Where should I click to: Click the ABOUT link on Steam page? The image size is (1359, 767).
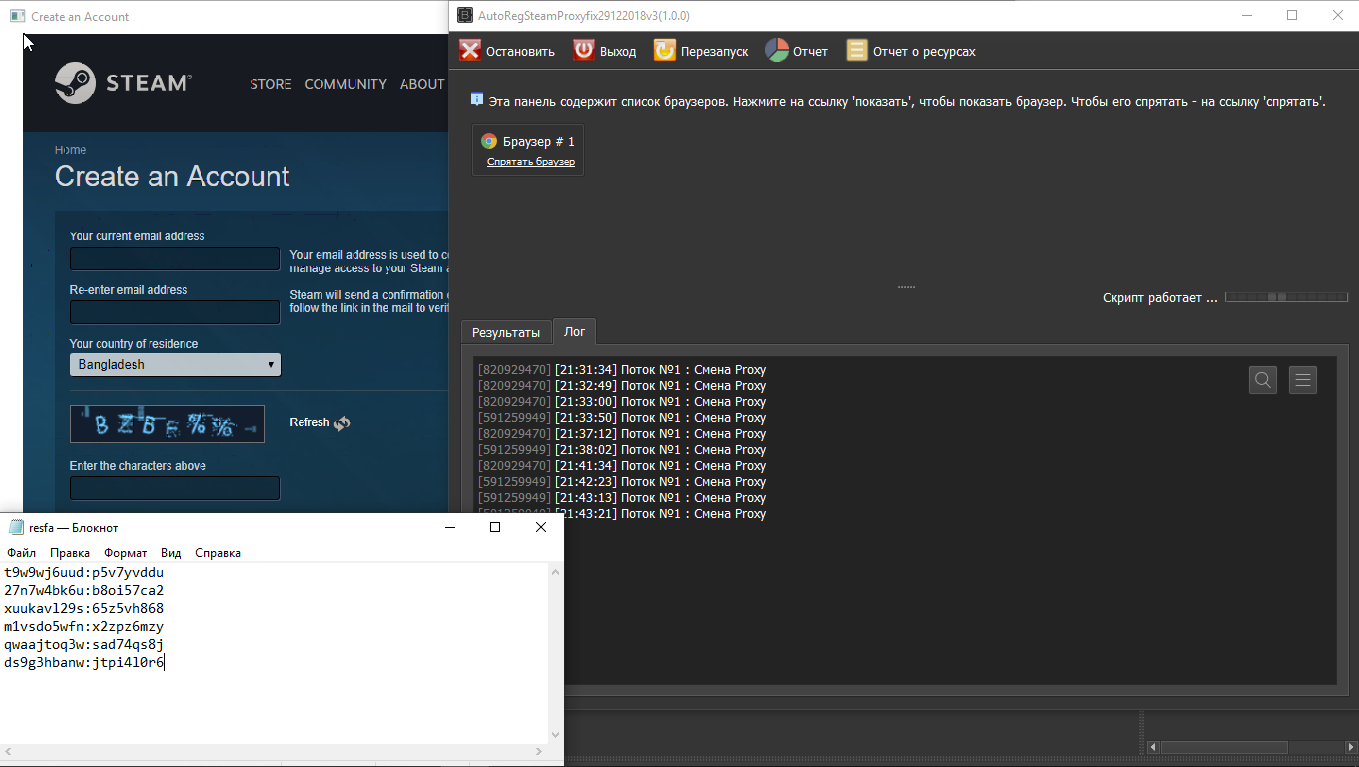coord(422,84)
